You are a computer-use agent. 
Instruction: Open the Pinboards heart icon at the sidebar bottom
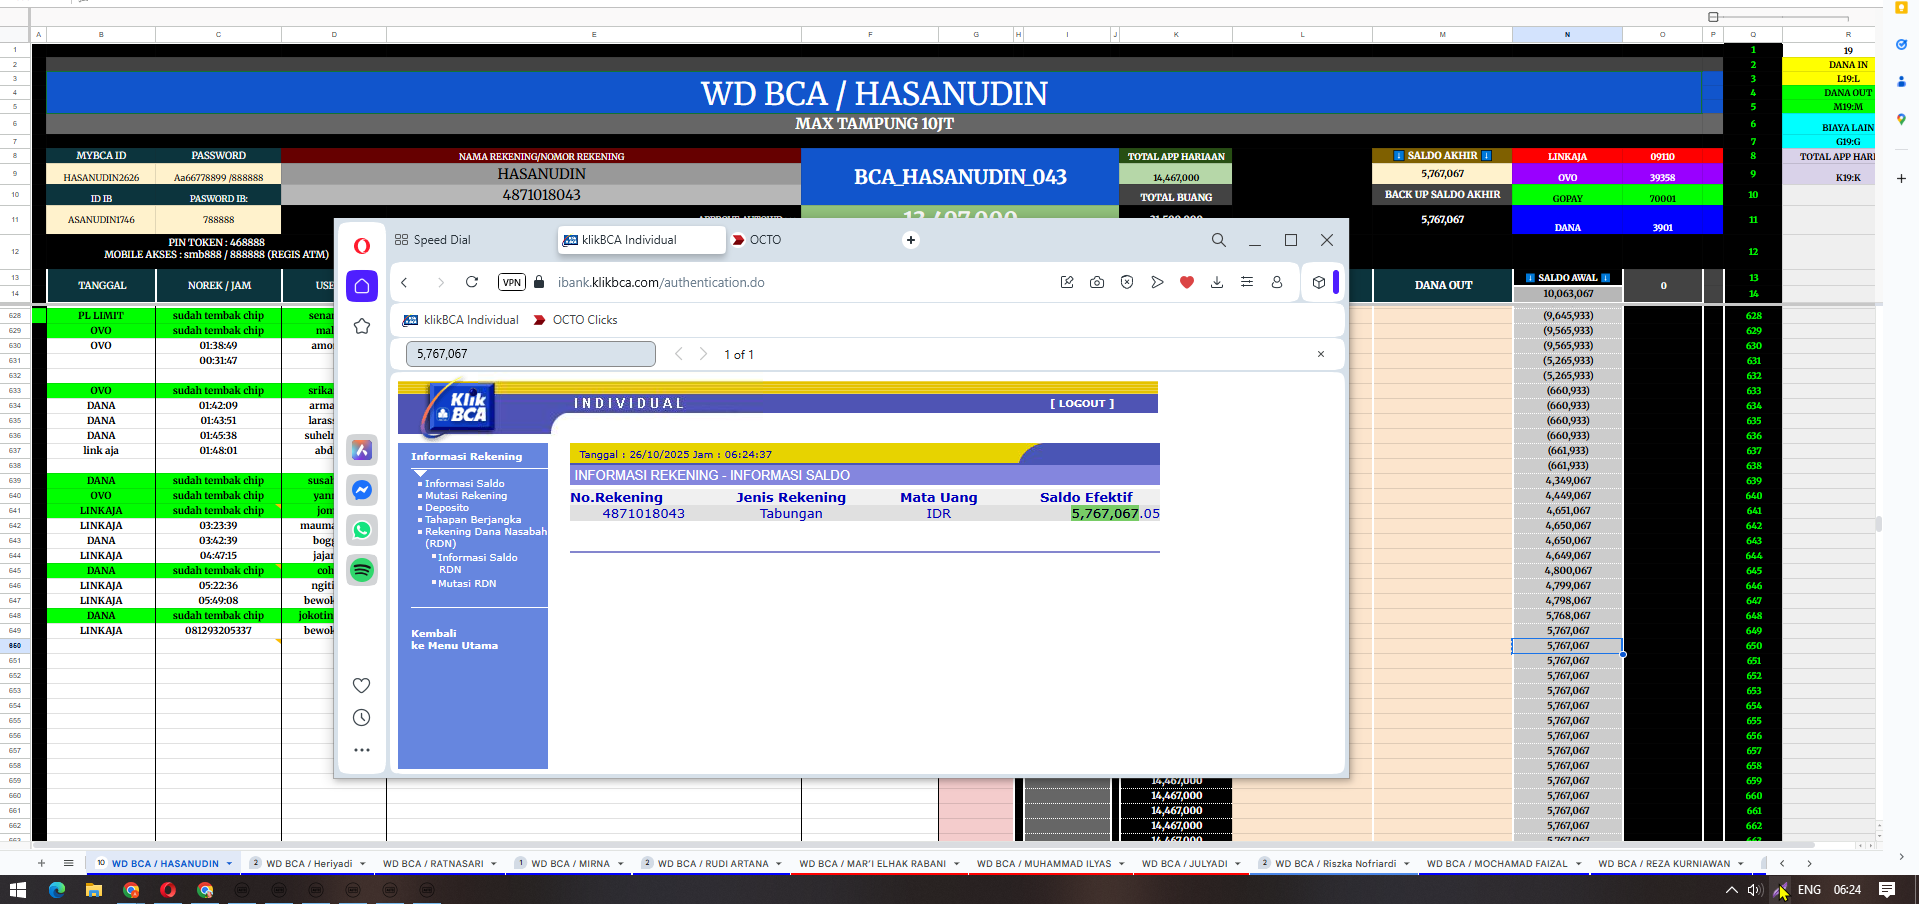click(362, 685)
